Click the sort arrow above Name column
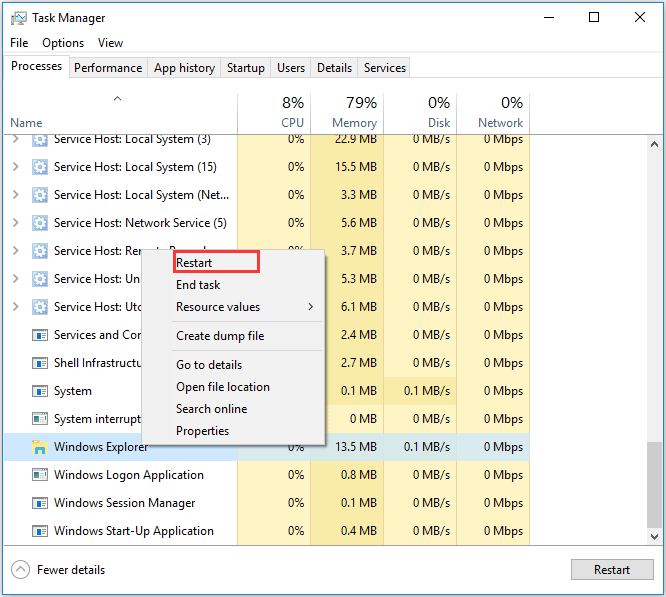The image size is (666, 597). point(118,99)
